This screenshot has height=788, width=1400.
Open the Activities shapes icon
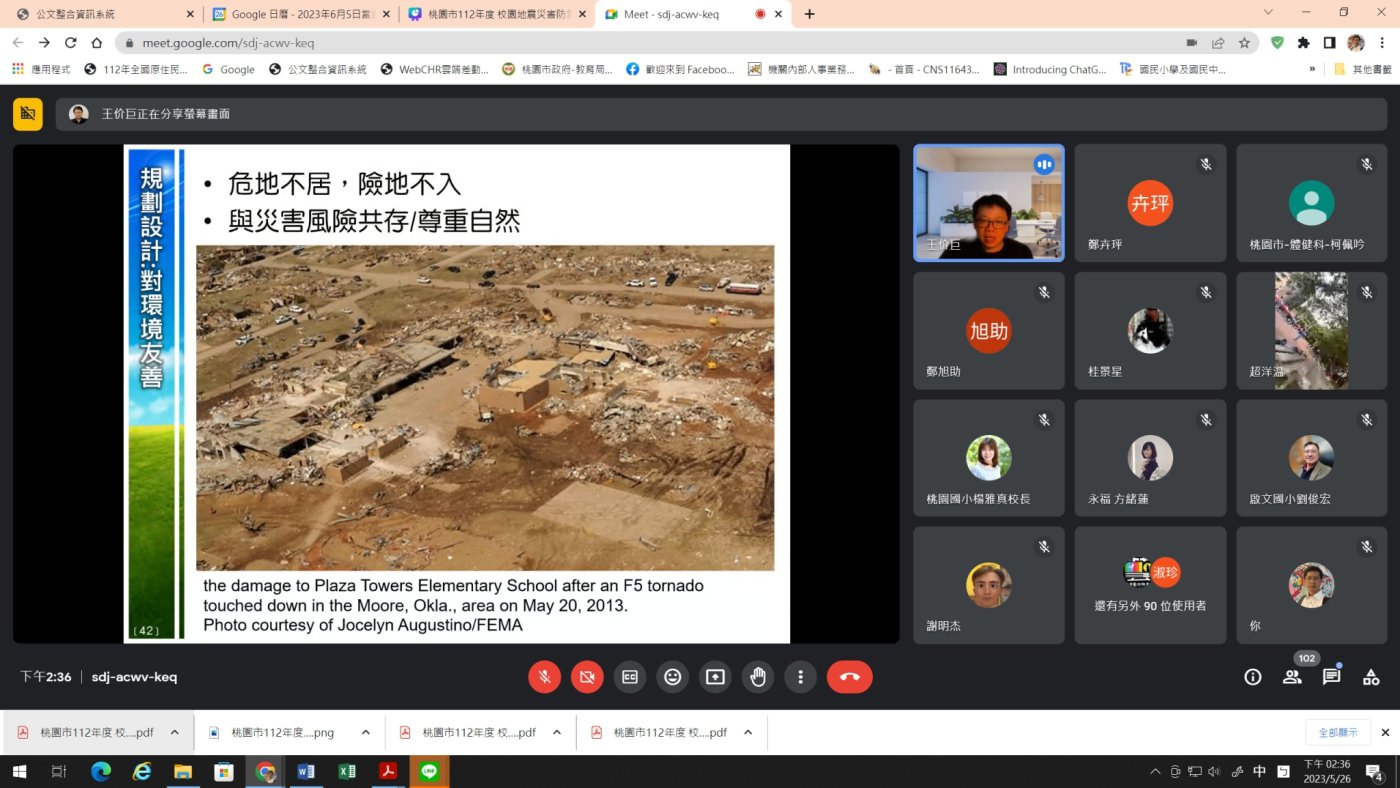pos(1371,677)
